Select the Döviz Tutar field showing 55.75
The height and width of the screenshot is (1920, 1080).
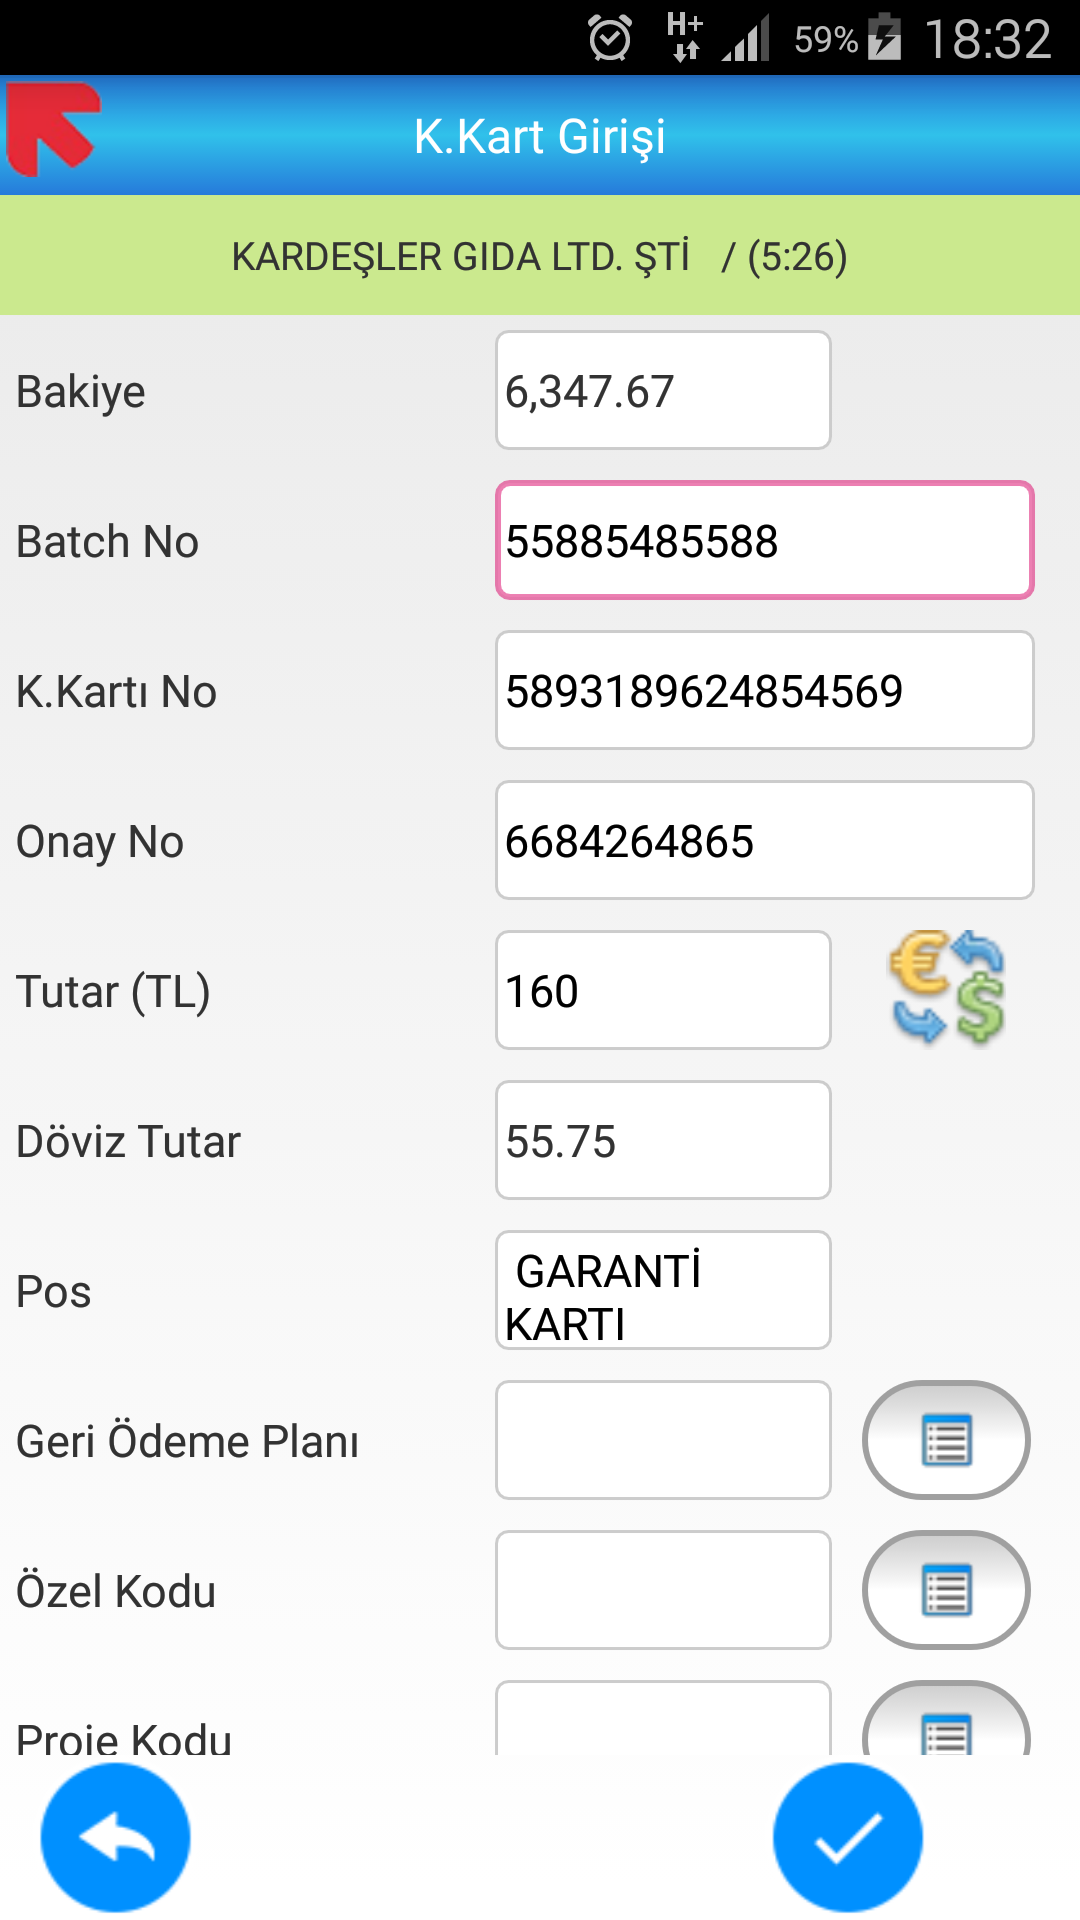click(663, 1140)
